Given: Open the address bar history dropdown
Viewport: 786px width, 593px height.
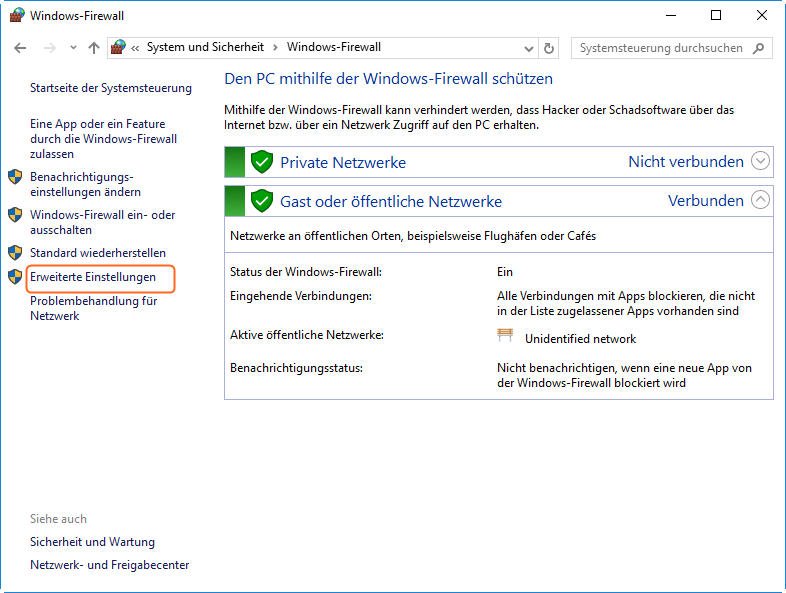Looking at the screenshot, I should [528, 49].
